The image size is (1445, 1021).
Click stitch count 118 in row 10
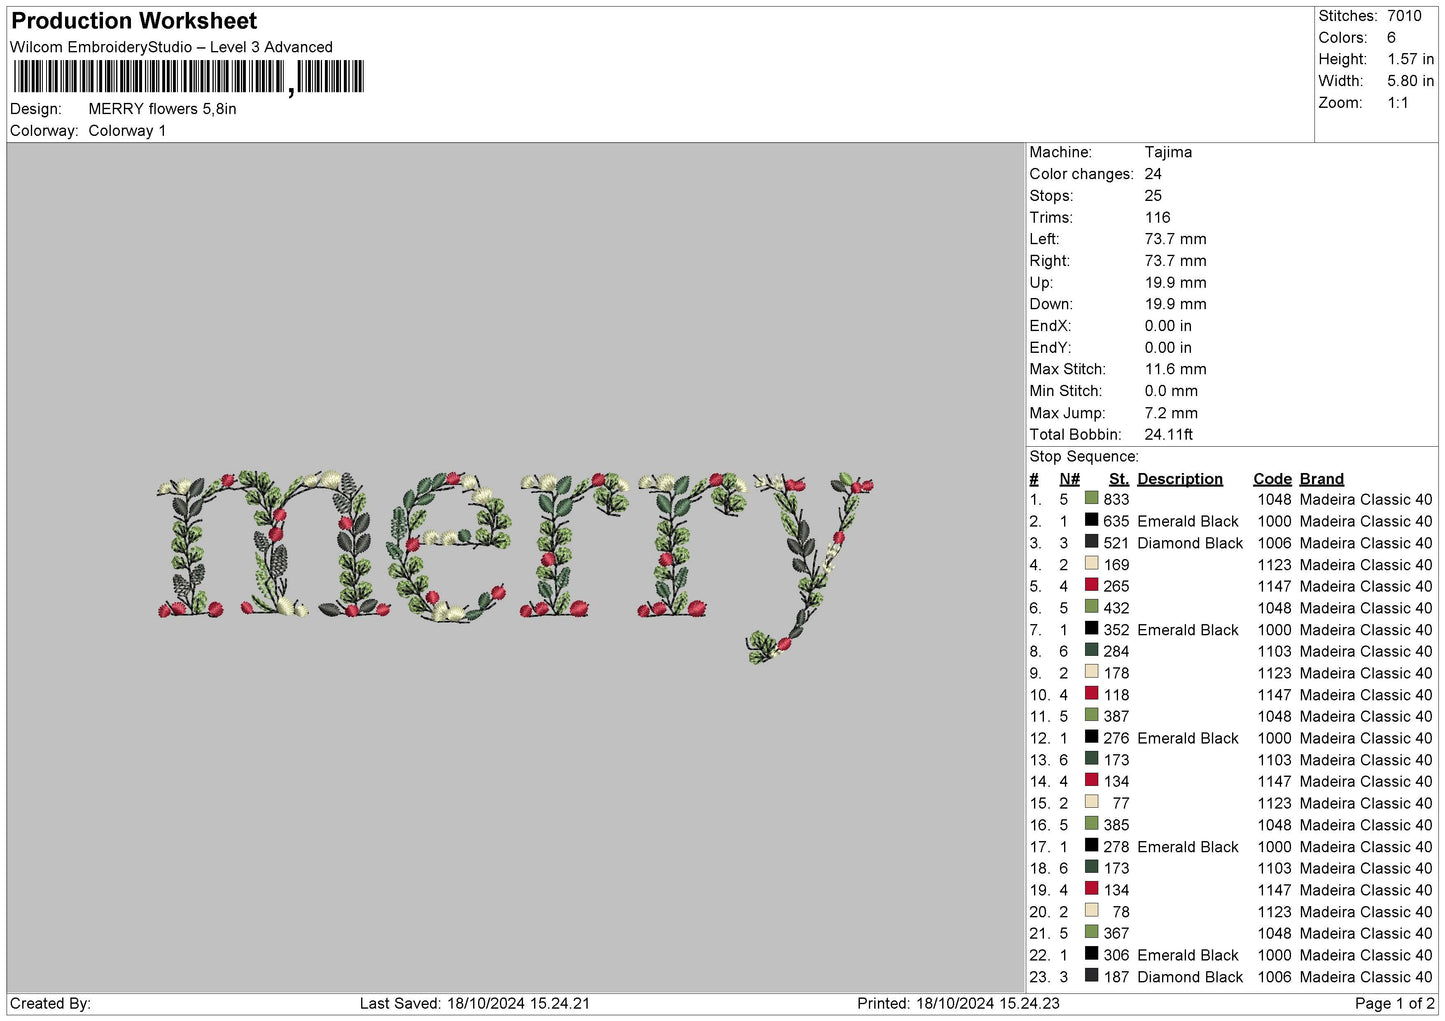click(1117, 695)
